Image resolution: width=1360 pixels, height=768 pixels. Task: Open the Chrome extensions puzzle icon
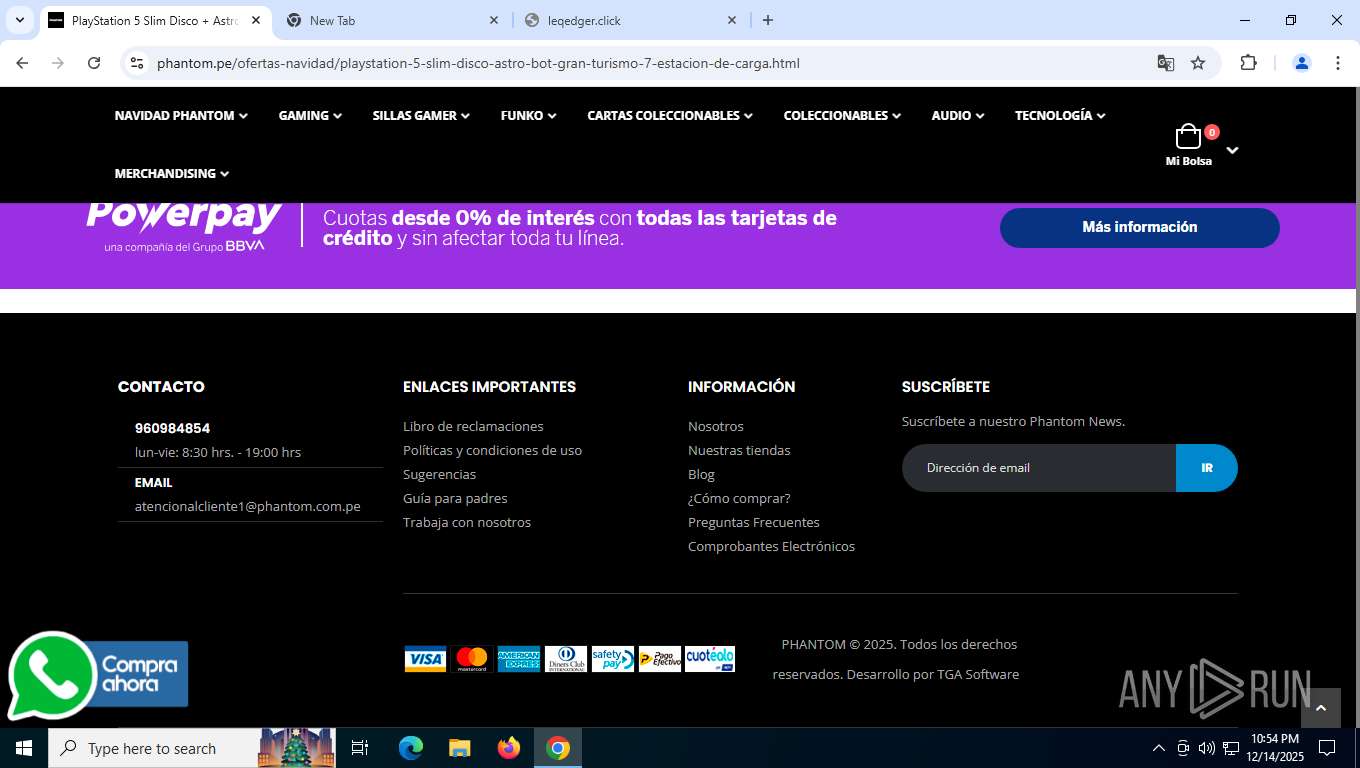click(1248, 63)
